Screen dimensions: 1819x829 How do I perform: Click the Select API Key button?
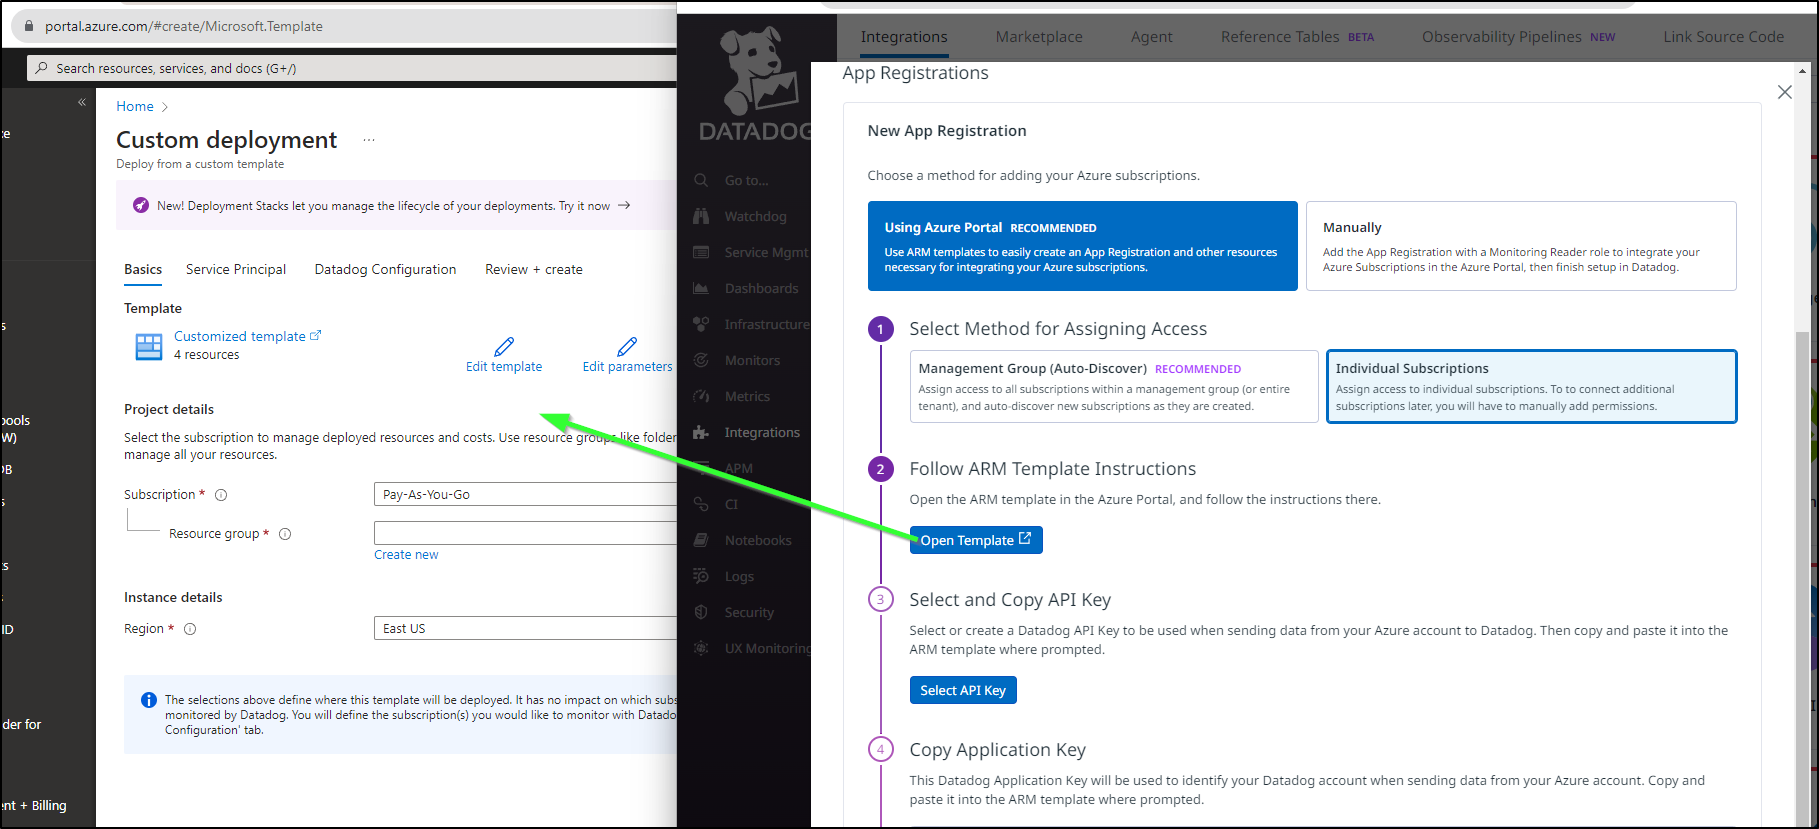(x=963, y=690)
